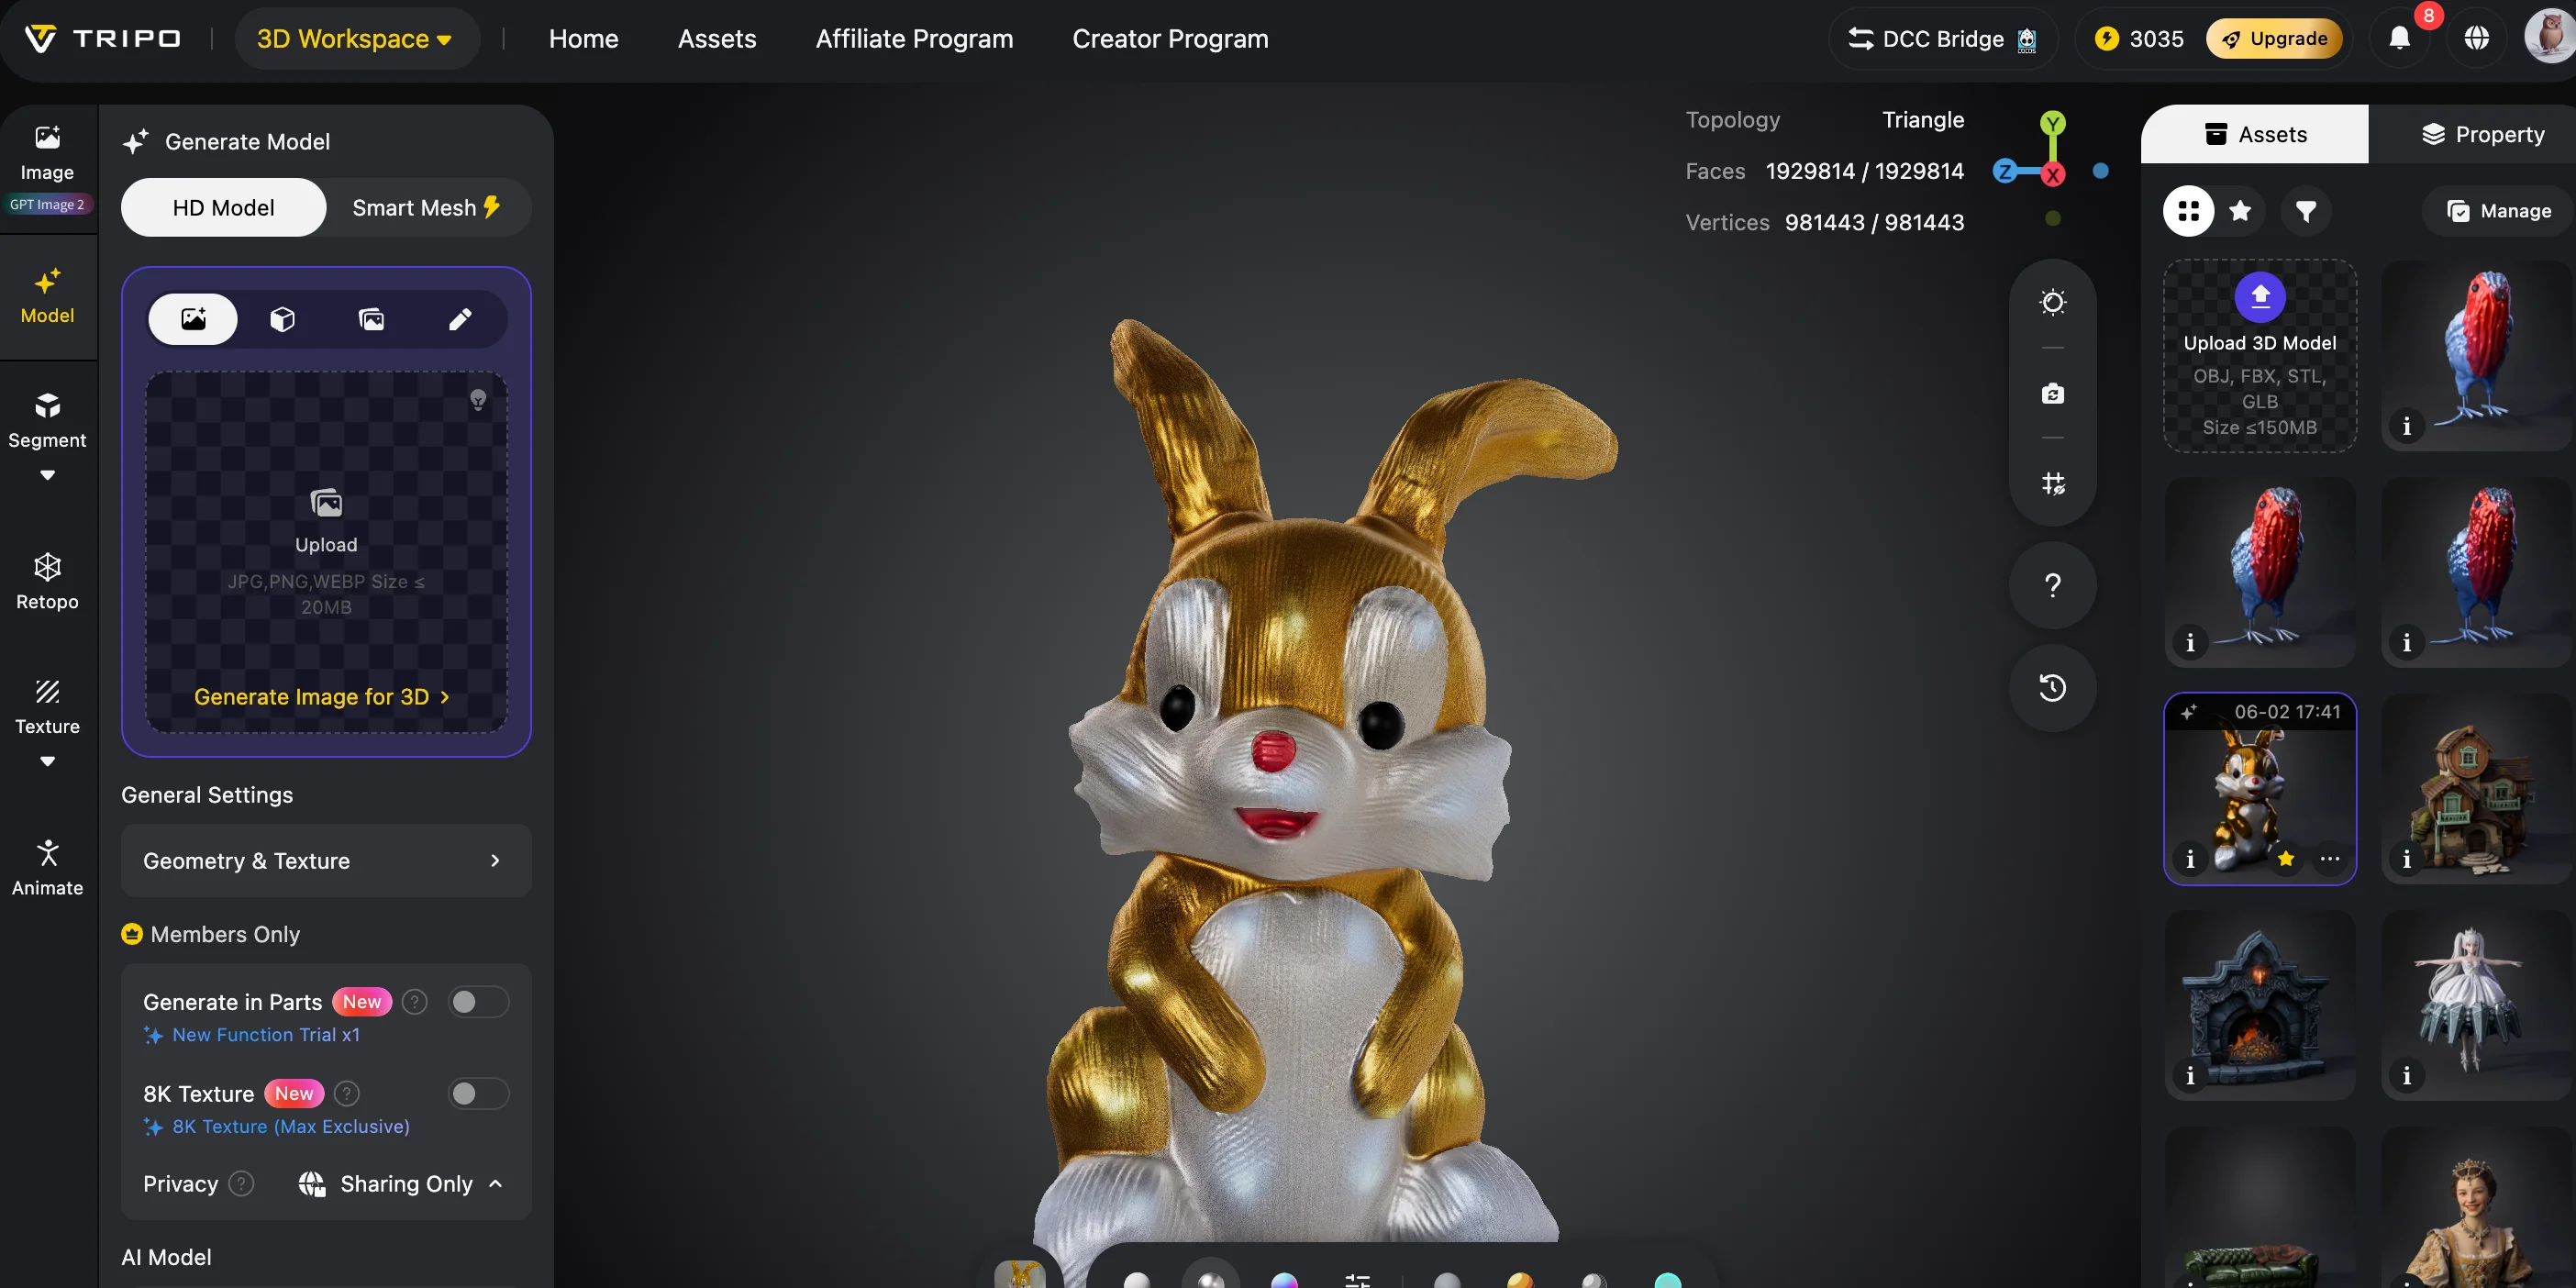Open Affiliate Program page

(x=914, y=39)
